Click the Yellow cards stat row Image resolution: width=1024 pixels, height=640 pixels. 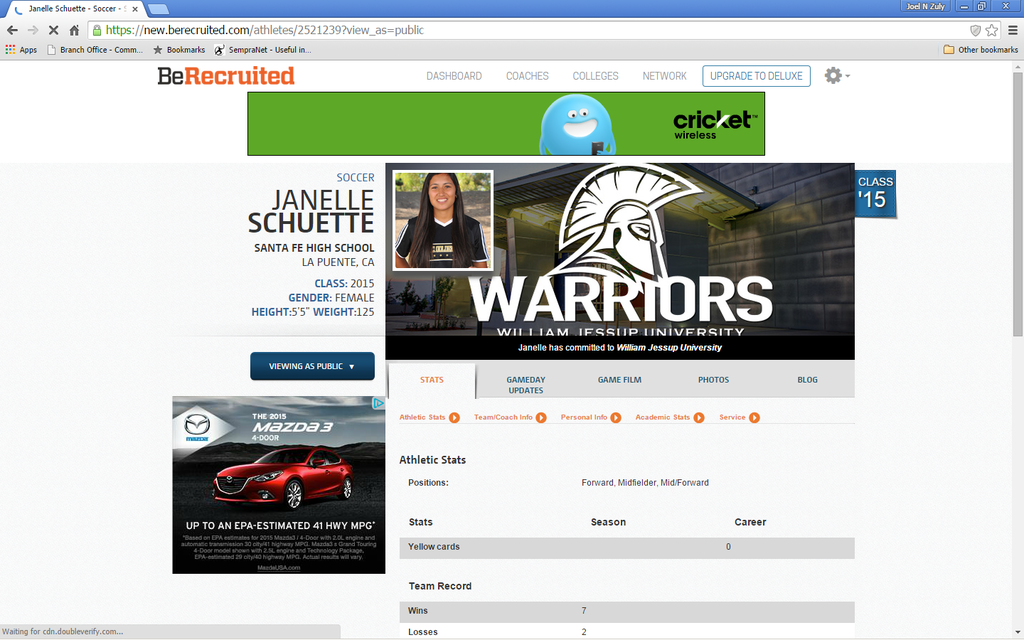[x=627, y=547]
